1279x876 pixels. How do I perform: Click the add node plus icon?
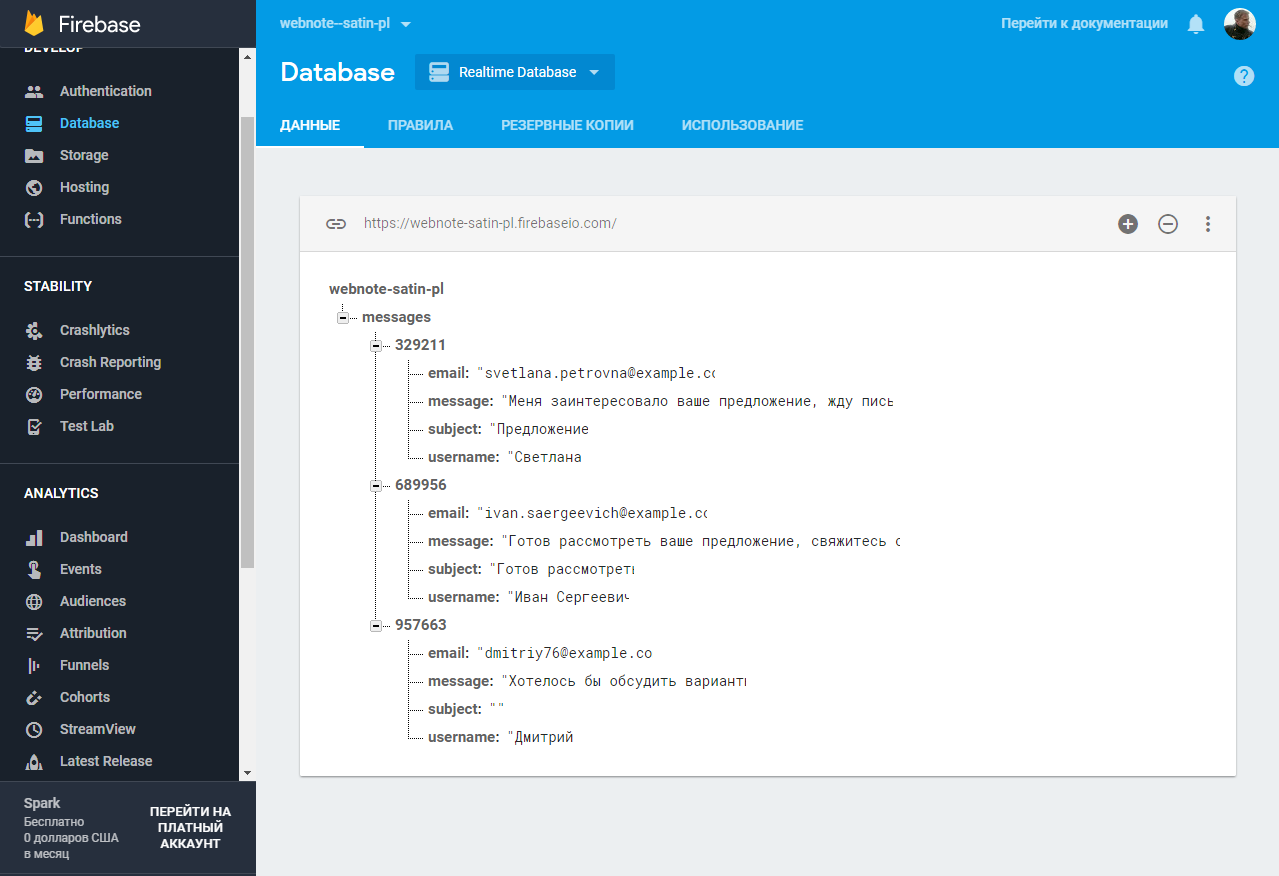pyautogui.click(x=1127, y=224)
